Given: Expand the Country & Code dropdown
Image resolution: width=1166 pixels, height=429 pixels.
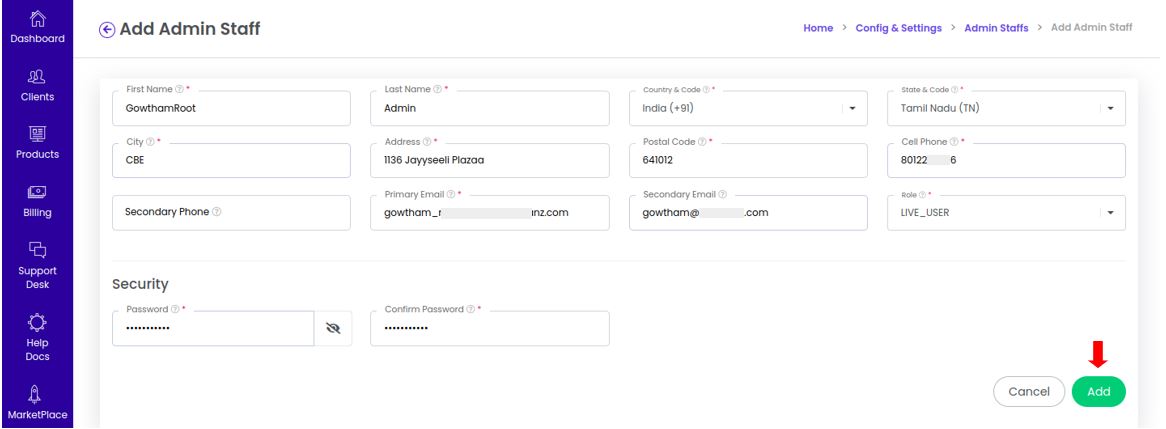Looking at the screenshot, I should point(853,109).
